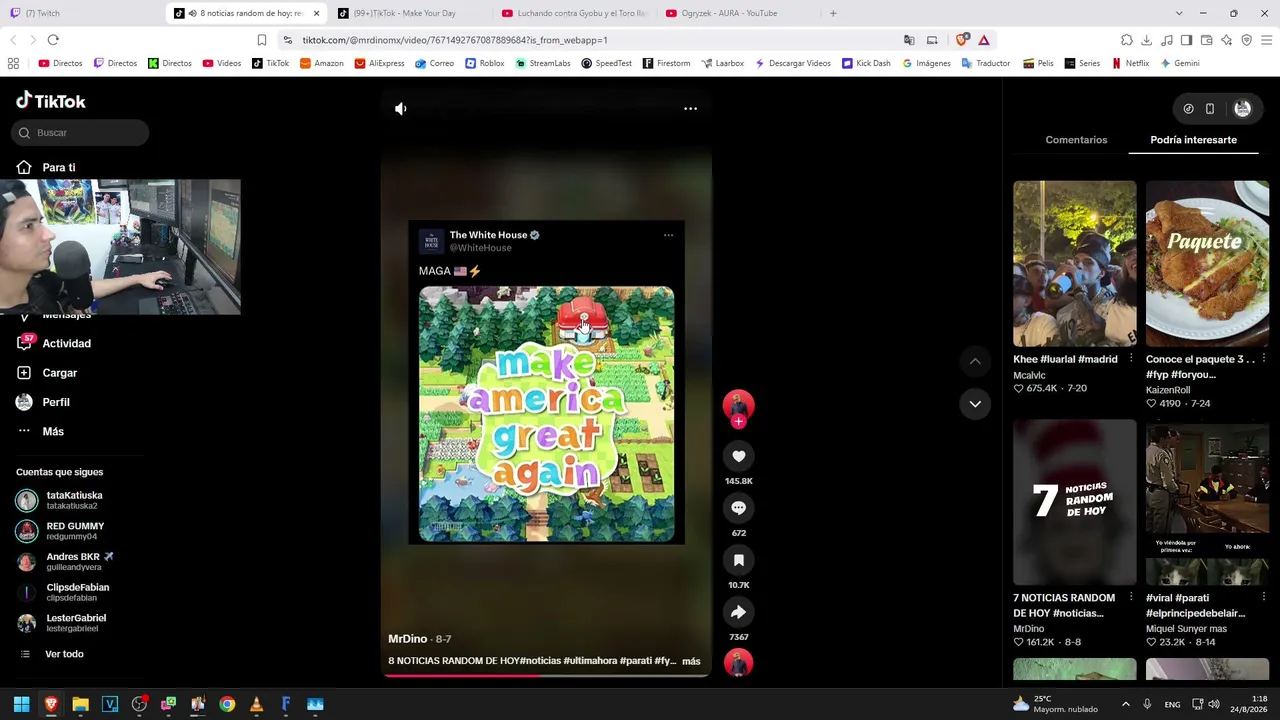Open Actividad notifications
The image size is (1280, 720).
pos(55,344)
